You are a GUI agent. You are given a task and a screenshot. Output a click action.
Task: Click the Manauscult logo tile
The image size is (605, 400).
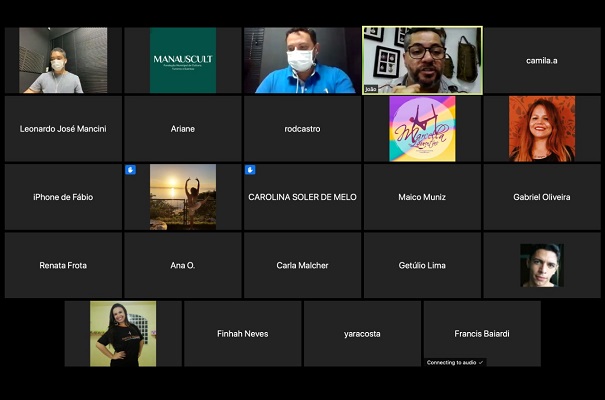click(183, 60)
